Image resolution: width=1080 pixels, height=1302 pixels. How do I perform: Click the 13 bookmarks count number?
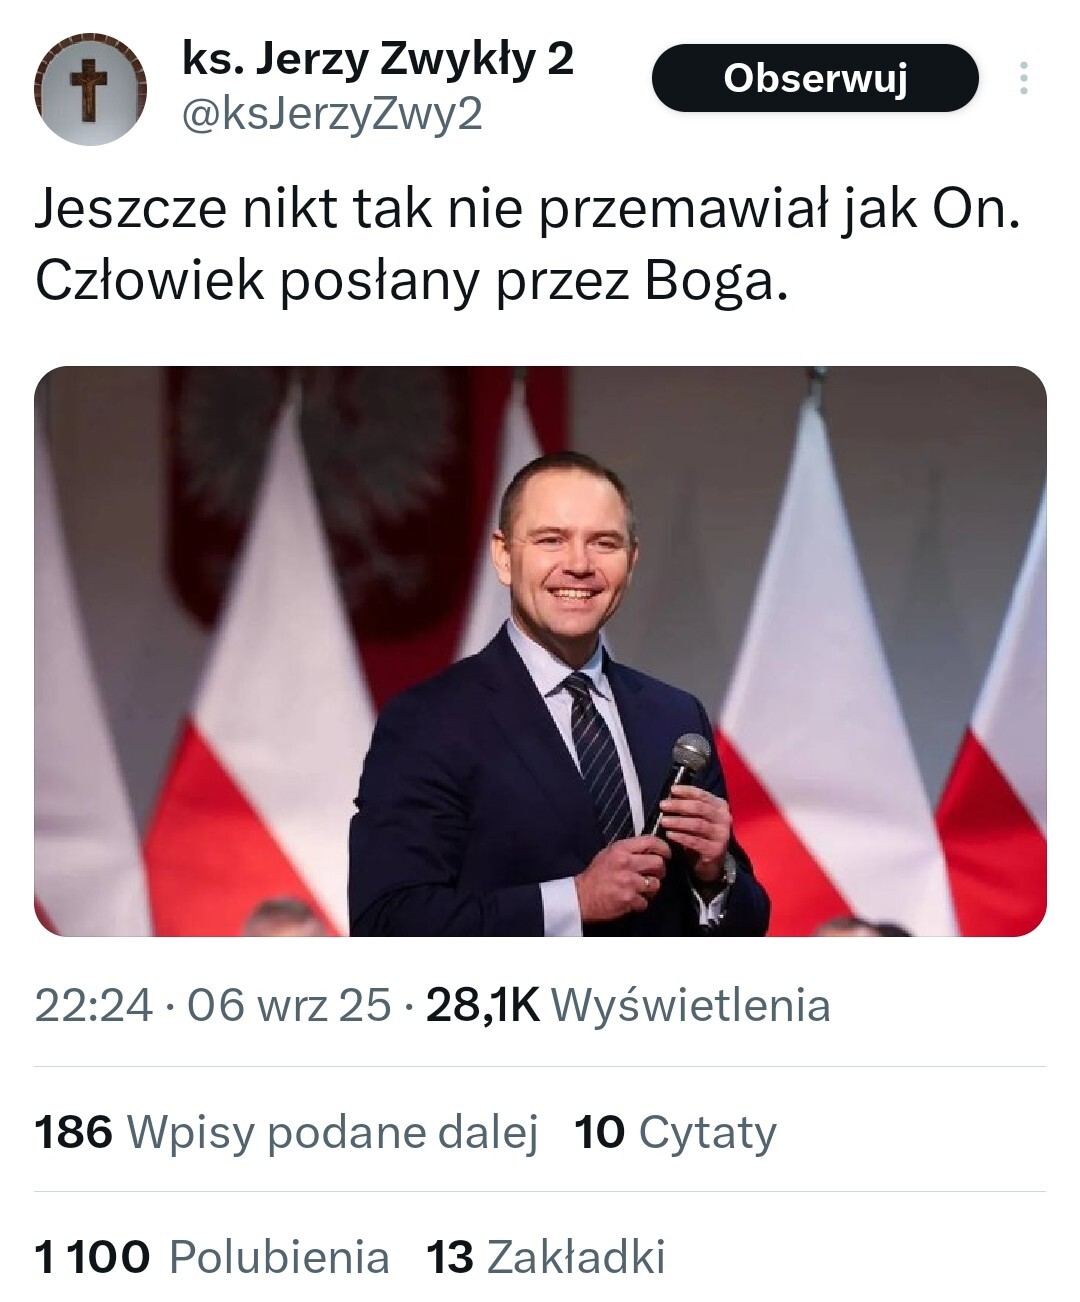click(449, 1258)
